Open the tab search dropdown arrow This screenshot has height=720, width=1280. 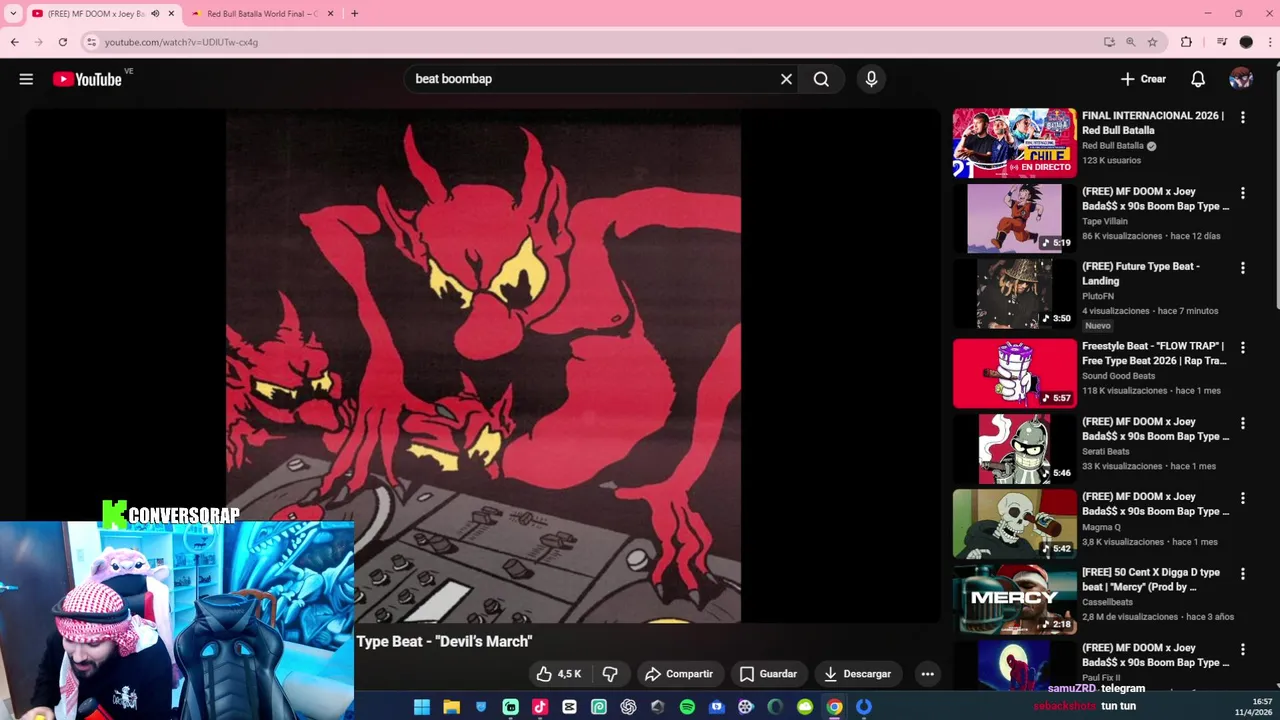pos(13,14)
